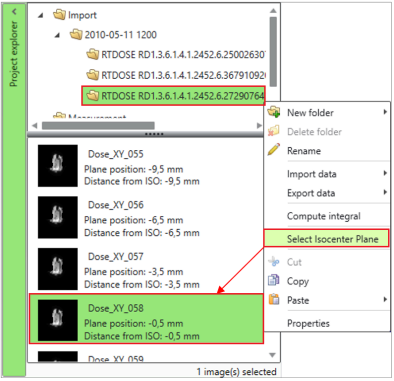
Task: Expand Paste submenu arrow
Action: [385, 299]
